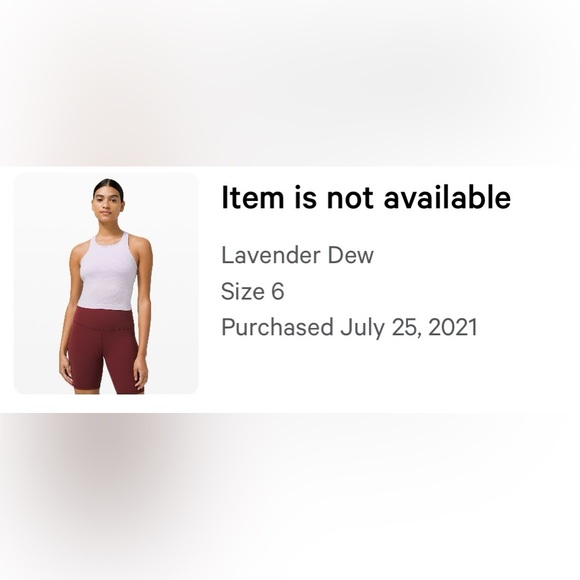
Task: Click the 'Item is not available' heading
Action: coord(366,197)
